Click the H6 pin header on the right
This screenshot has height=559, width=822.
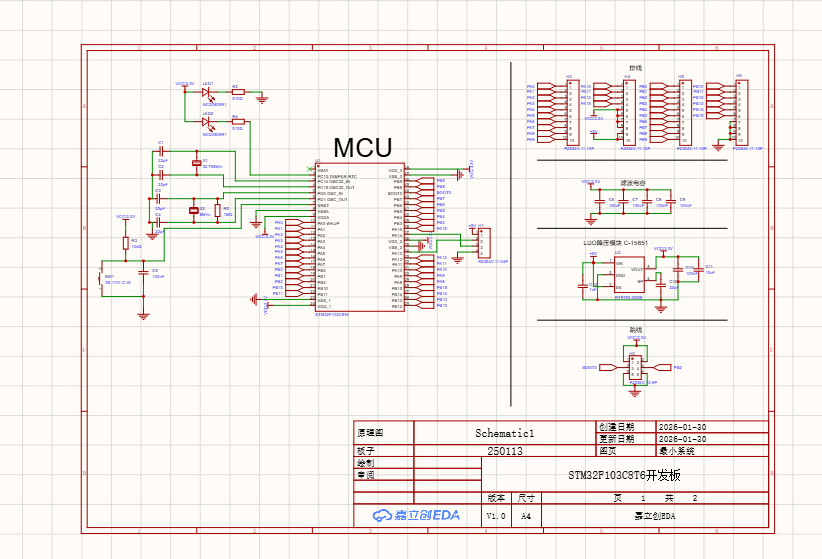pos(741,112)
